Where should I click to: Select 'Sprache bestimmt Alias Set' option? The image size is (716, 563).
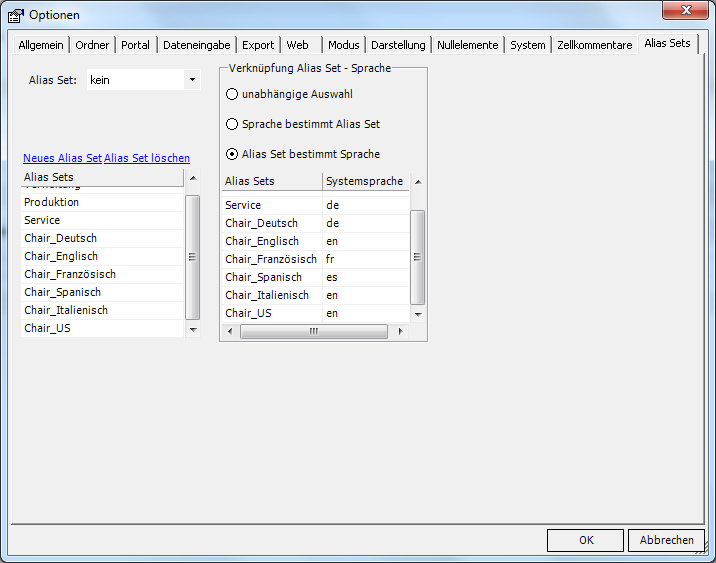tap(232, 124)
